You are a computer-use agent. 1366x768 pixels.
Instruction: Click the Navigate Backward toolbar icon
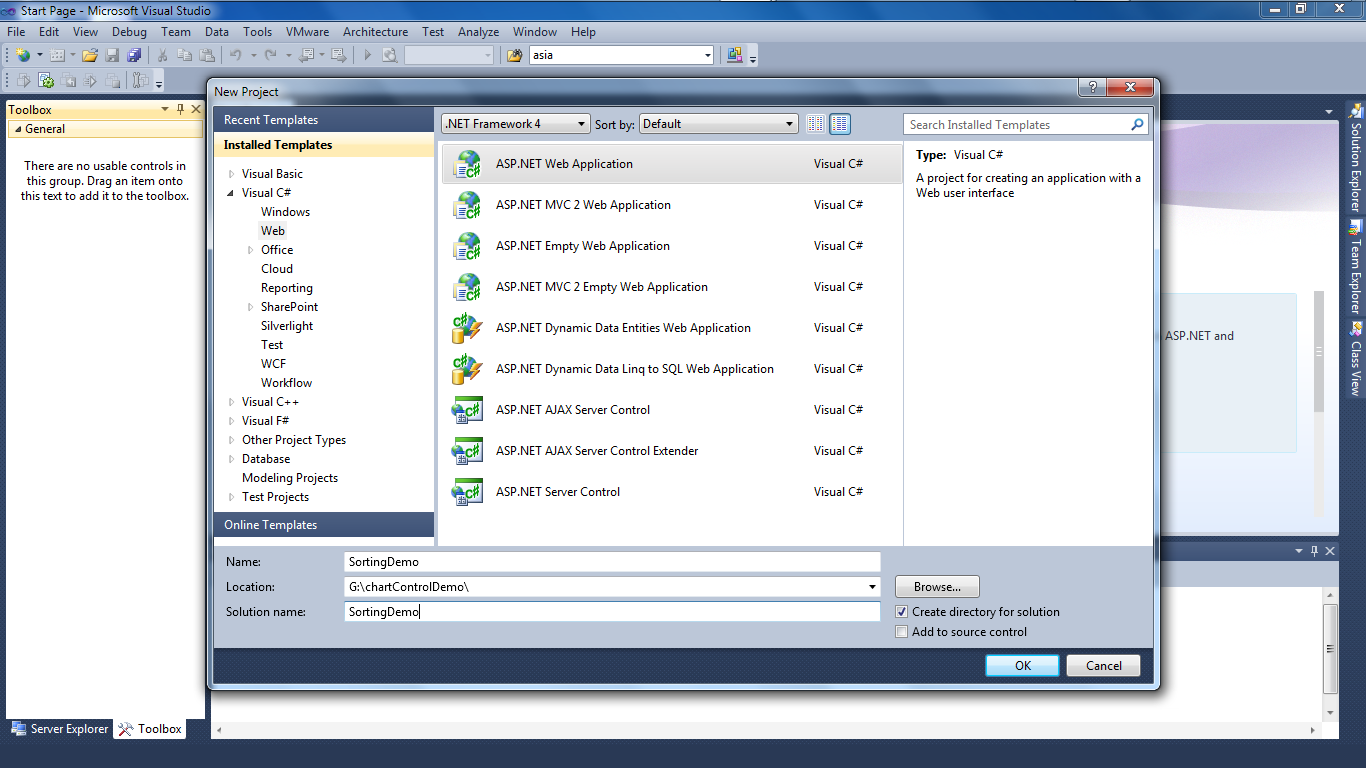click(x=307, y=55)
